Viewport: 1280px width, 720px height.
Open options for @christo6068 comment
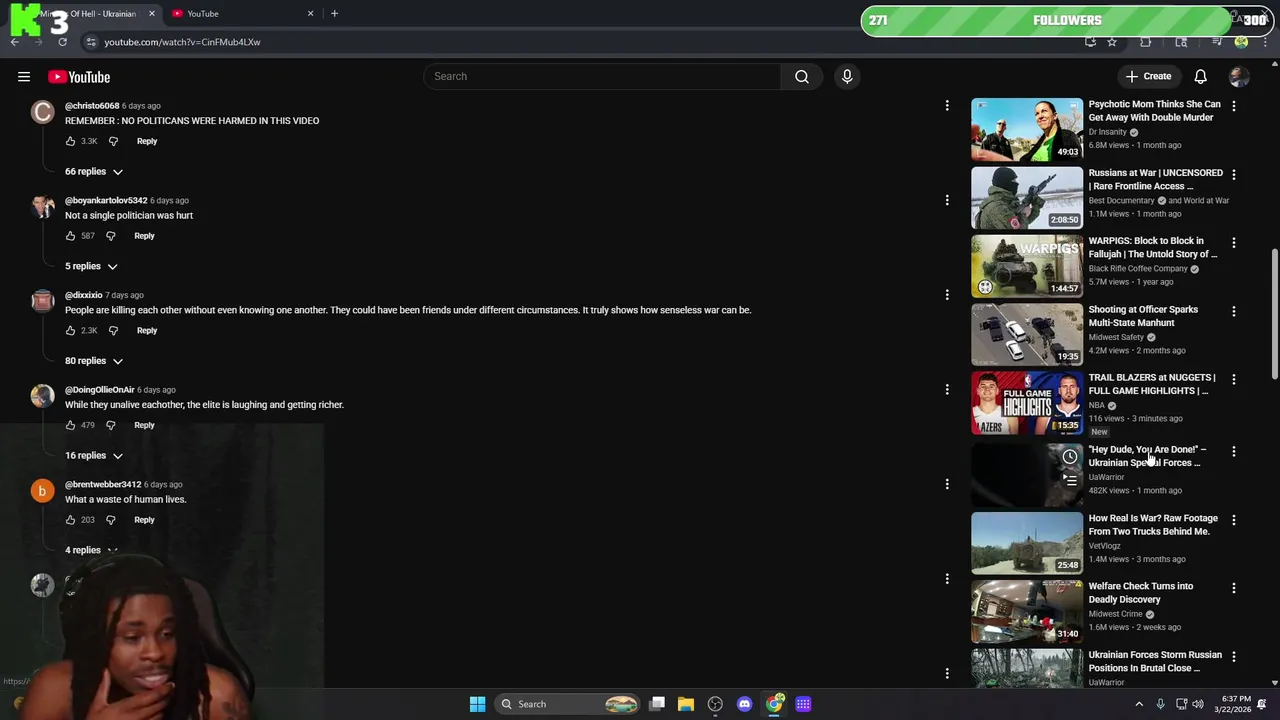point(947,105)
